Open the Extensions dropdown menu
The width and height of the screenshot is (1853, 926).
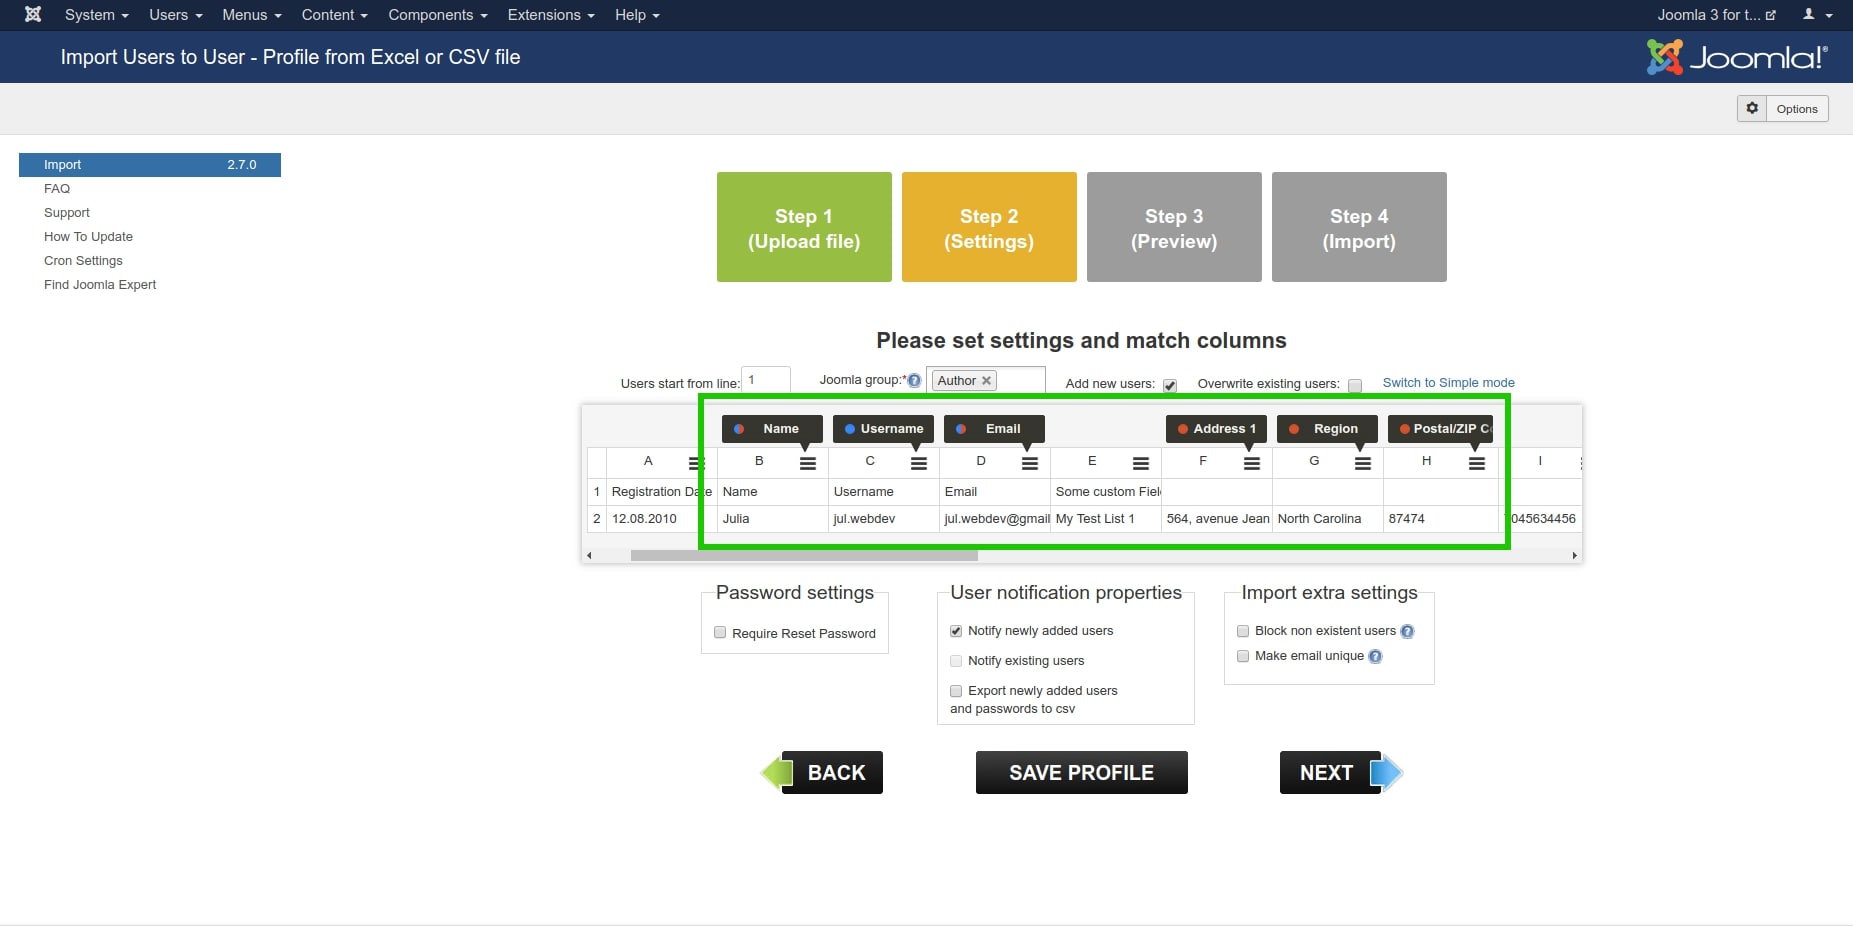click(550, 15)
